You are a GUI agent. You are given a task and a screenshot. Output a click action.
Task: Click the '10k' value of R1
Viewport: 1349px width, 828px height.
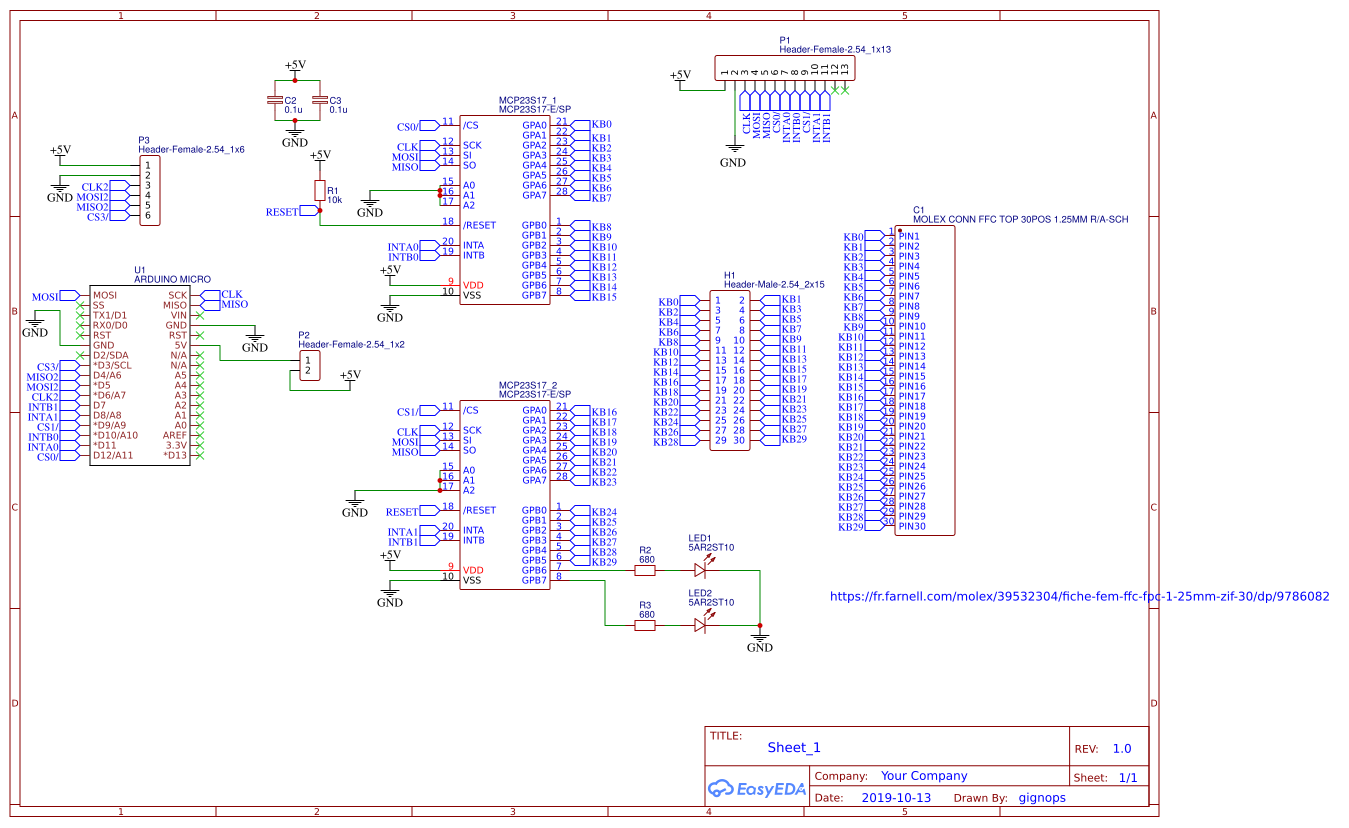pos(336,199)
